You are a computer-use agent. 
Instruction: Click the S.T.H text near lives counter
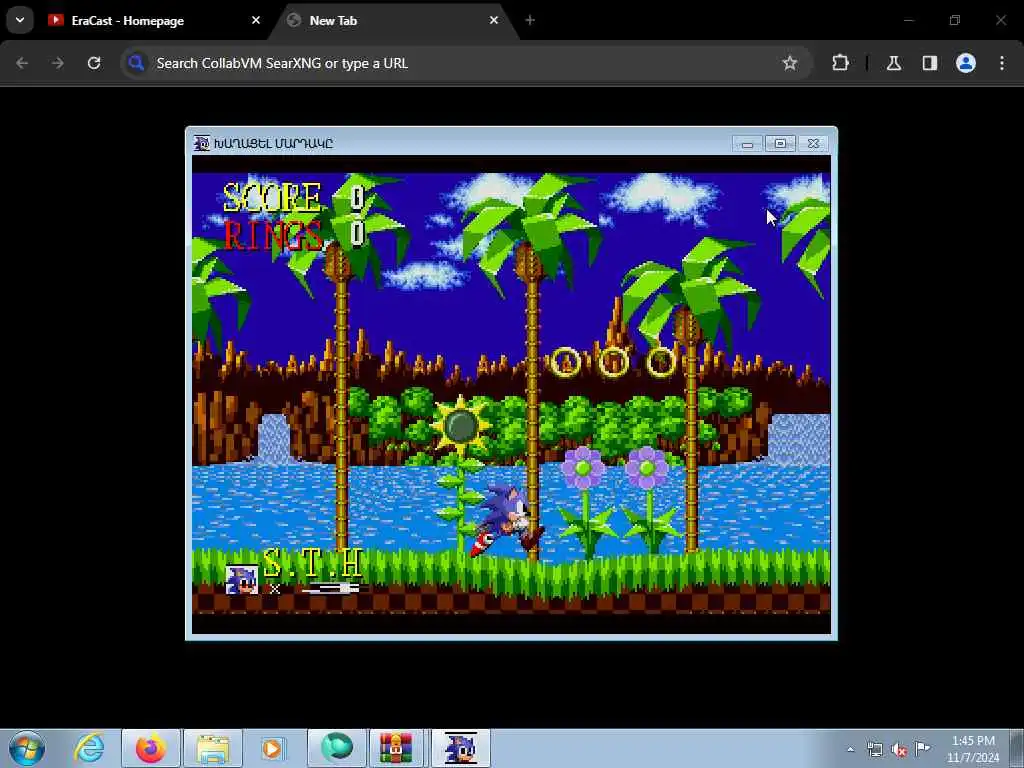(313, 563)
